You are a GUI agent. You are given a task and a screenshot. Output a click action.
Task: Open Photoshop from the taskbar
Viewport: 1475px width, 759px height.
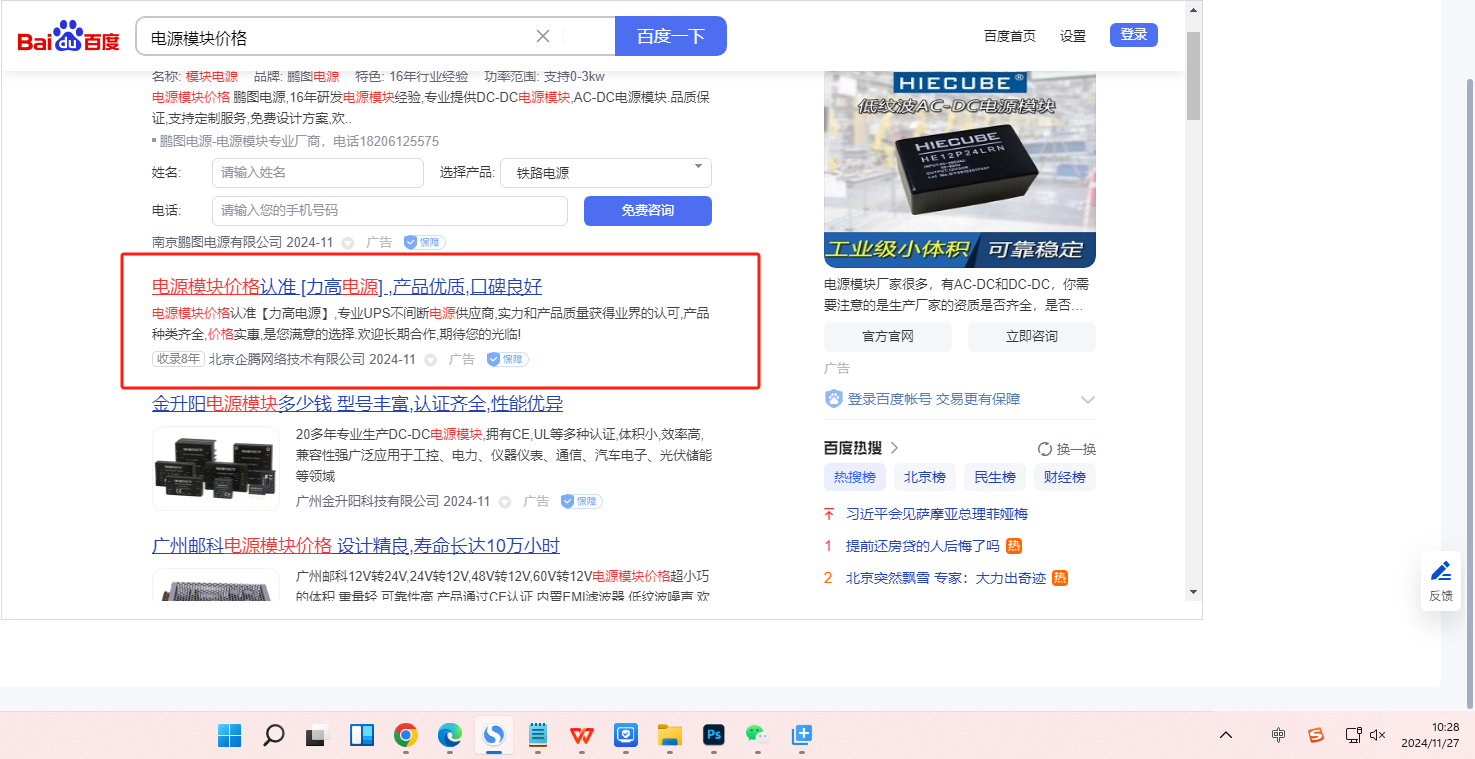coord(714,736)
